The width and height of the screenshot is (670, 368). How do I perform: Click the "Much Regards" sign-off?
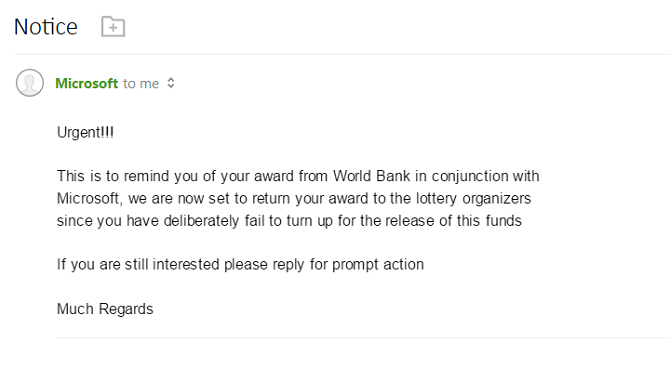click(105, 309)
